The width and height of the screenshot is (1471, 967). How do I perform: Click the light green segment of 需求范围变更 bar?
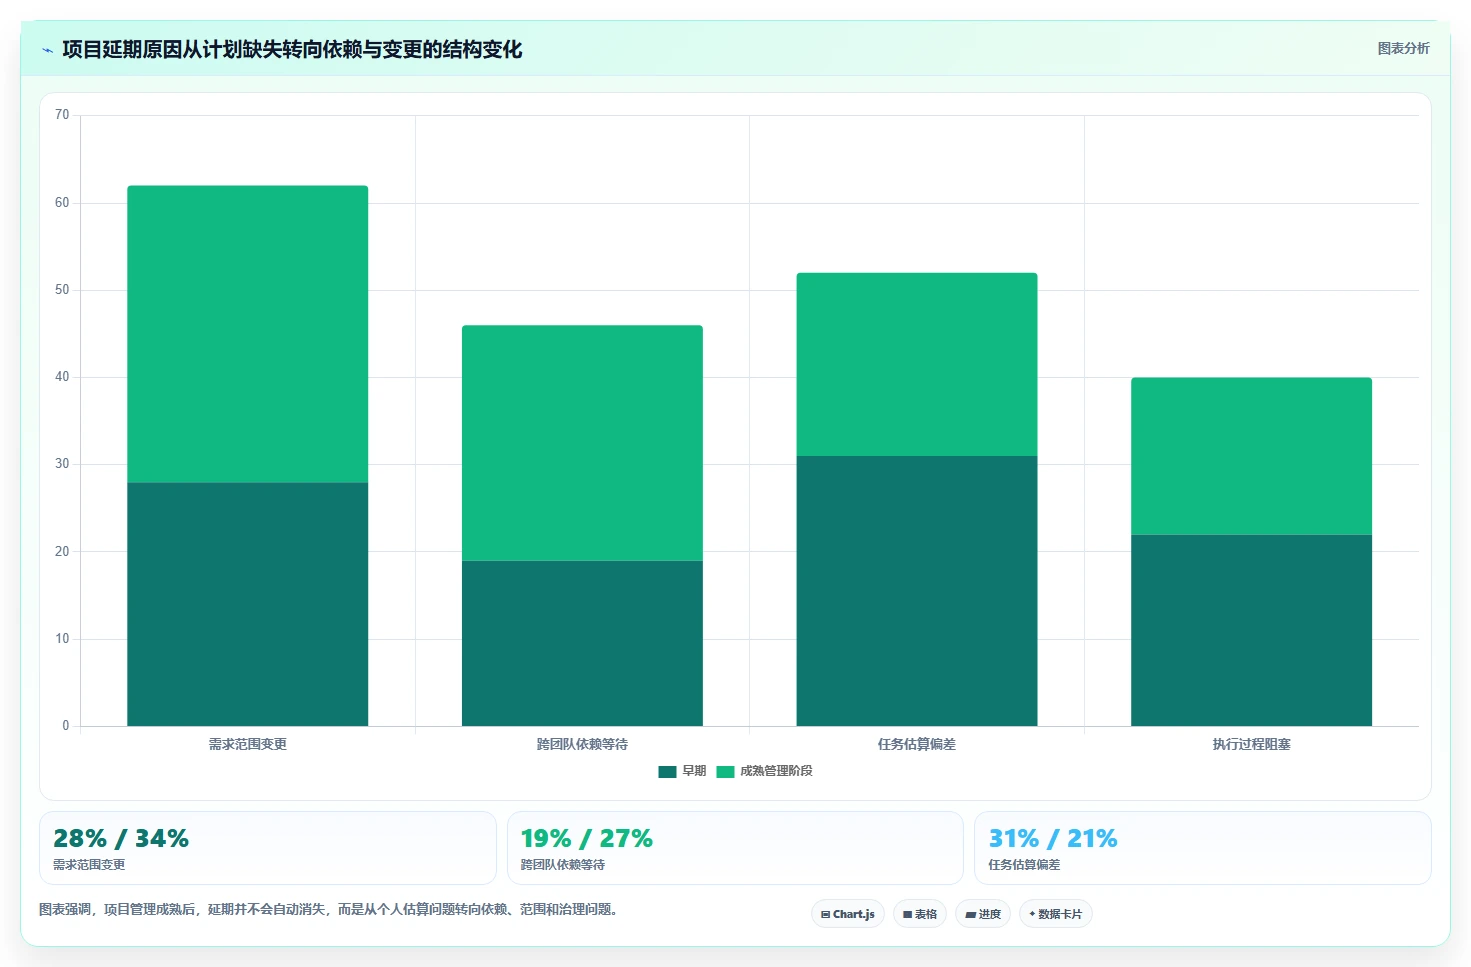point(247,334)
